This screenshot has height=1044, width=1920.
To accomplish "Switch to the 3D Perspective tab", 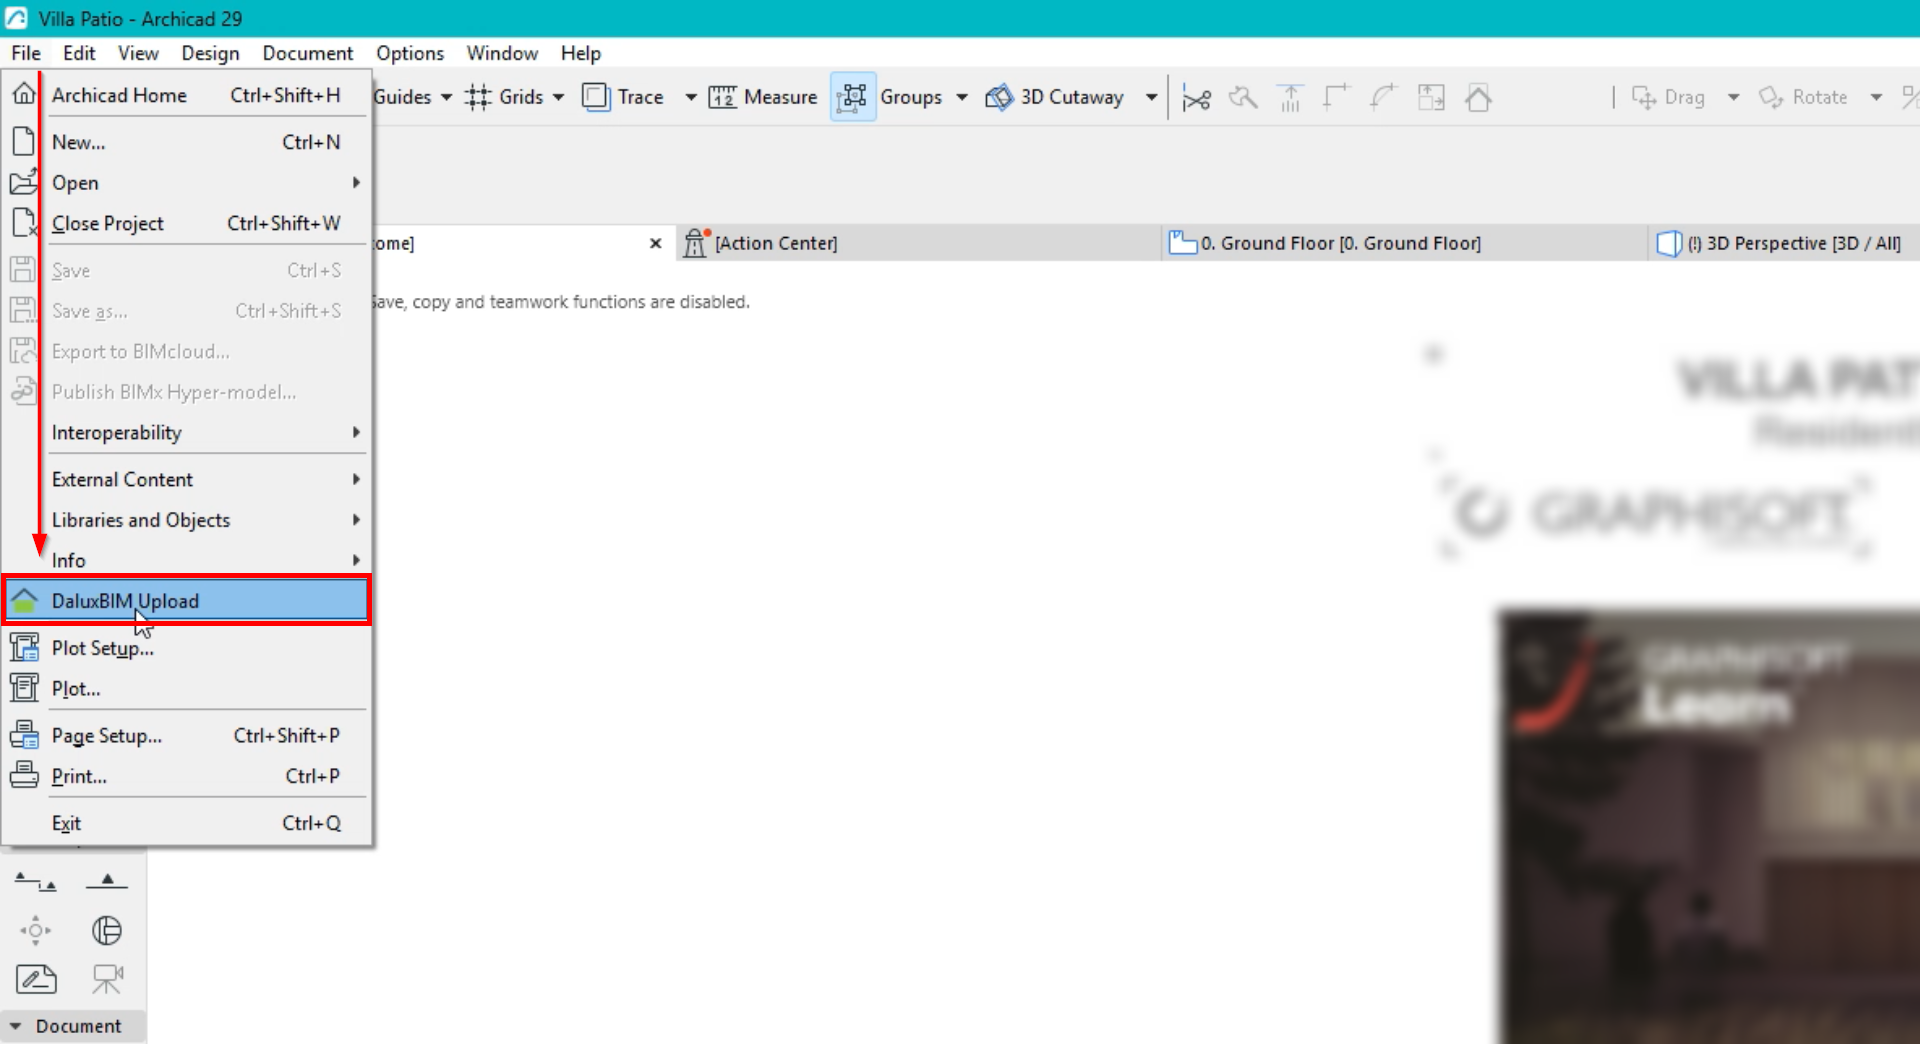I will [x=1784, y=243].
